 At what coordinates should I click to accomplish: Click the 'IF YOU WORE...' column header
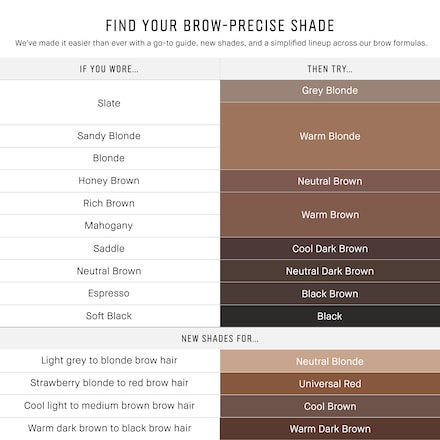[x=109, y=69]
